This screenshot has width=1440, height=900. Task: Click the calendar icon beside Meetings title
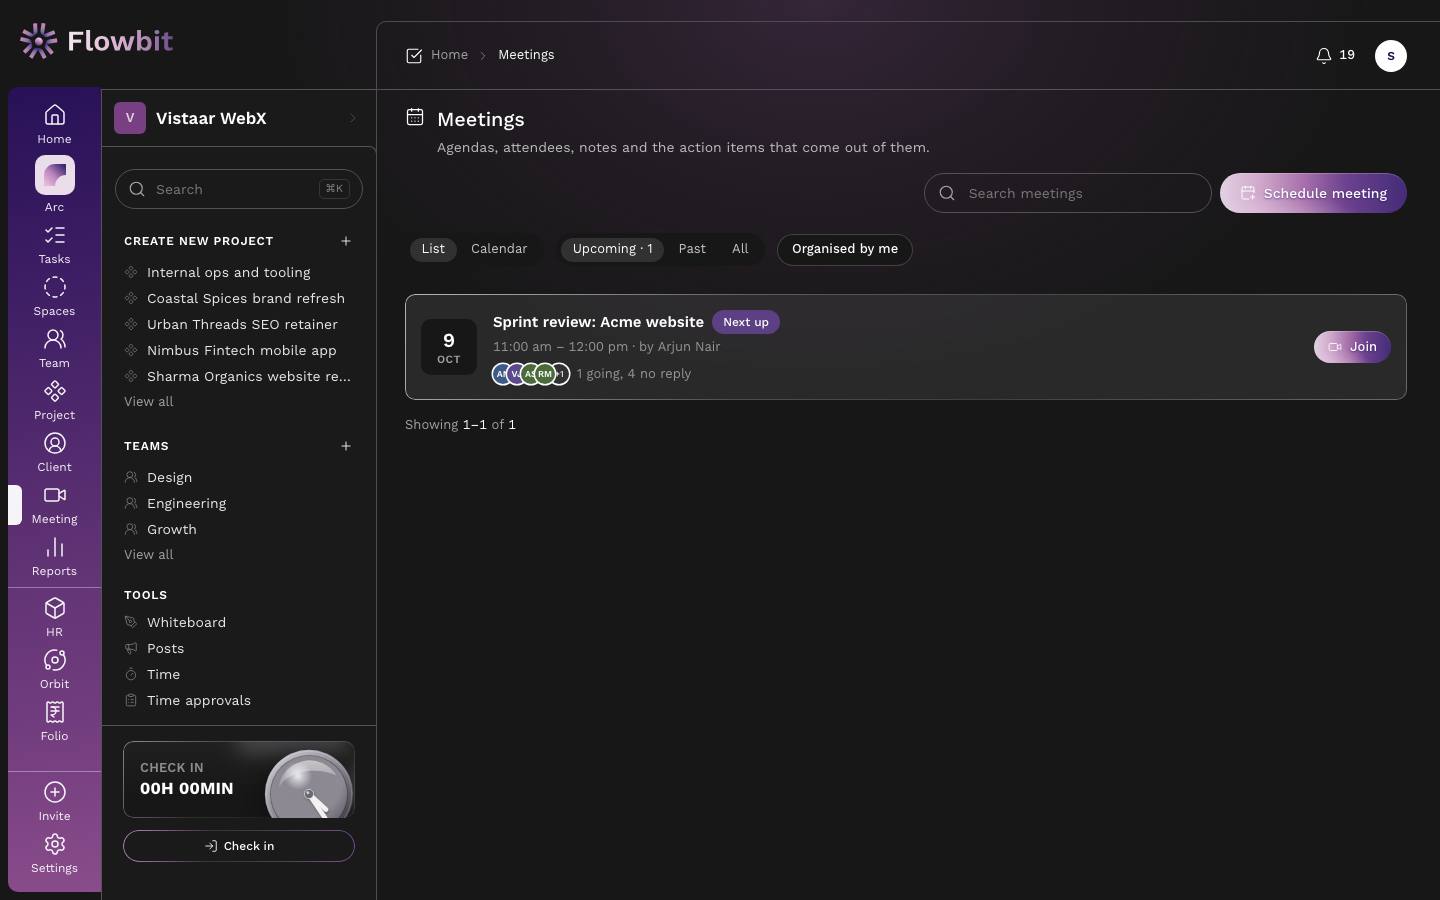pos(415,117)
